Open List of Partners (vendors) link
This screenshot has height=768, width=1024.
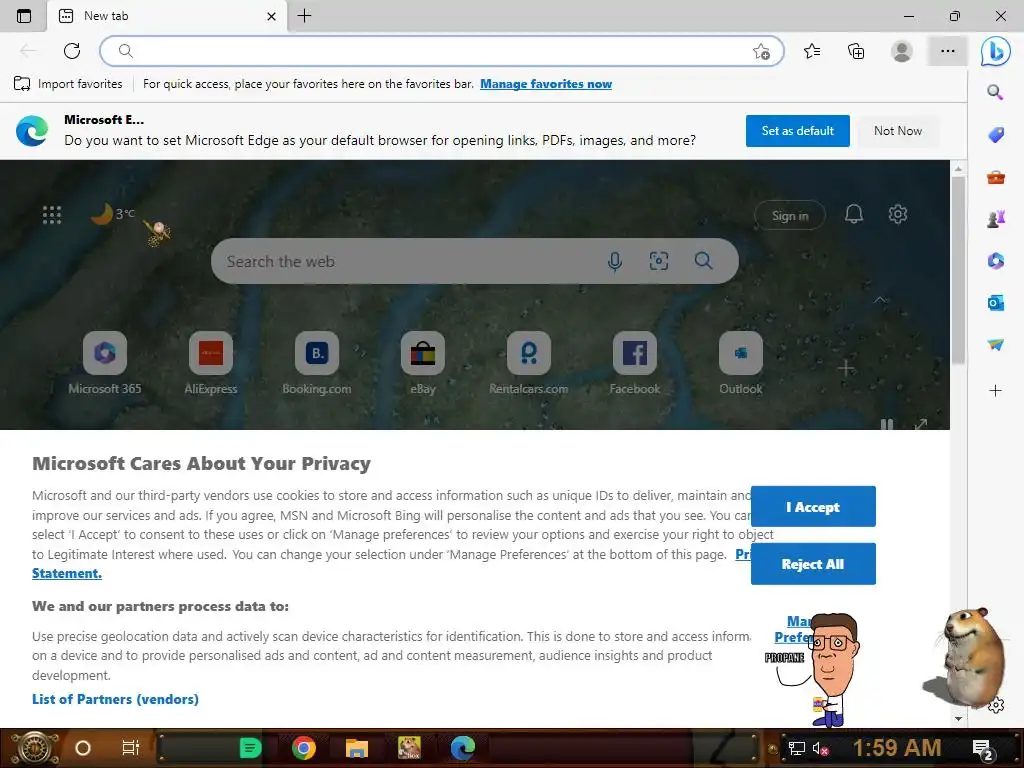[115, 699]
